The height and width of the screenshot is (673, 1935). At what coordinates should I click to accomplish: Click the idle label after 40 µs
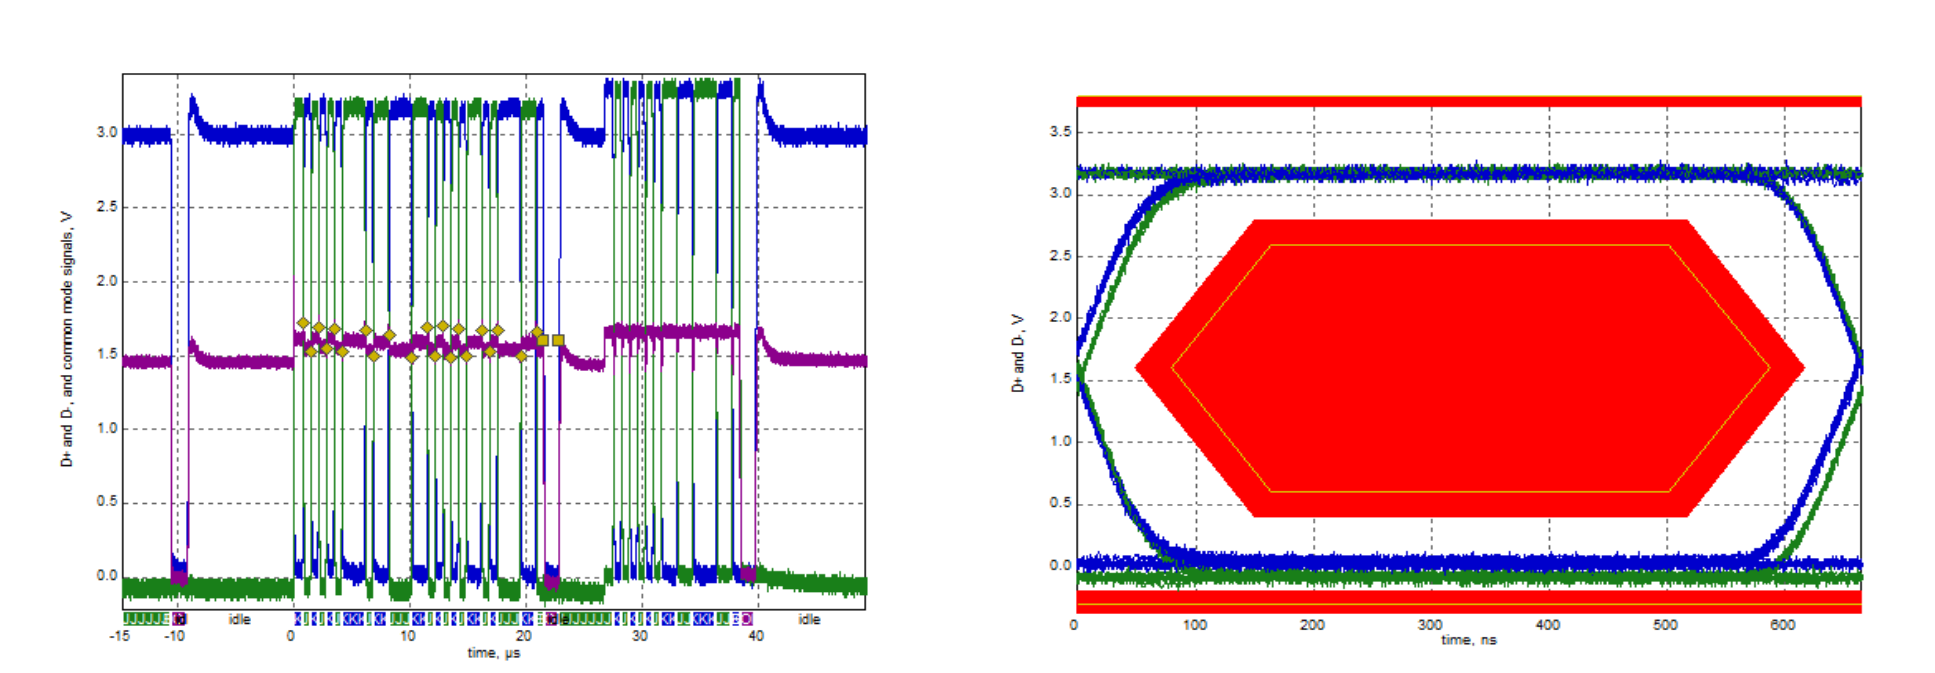click(x=809, y=620)
